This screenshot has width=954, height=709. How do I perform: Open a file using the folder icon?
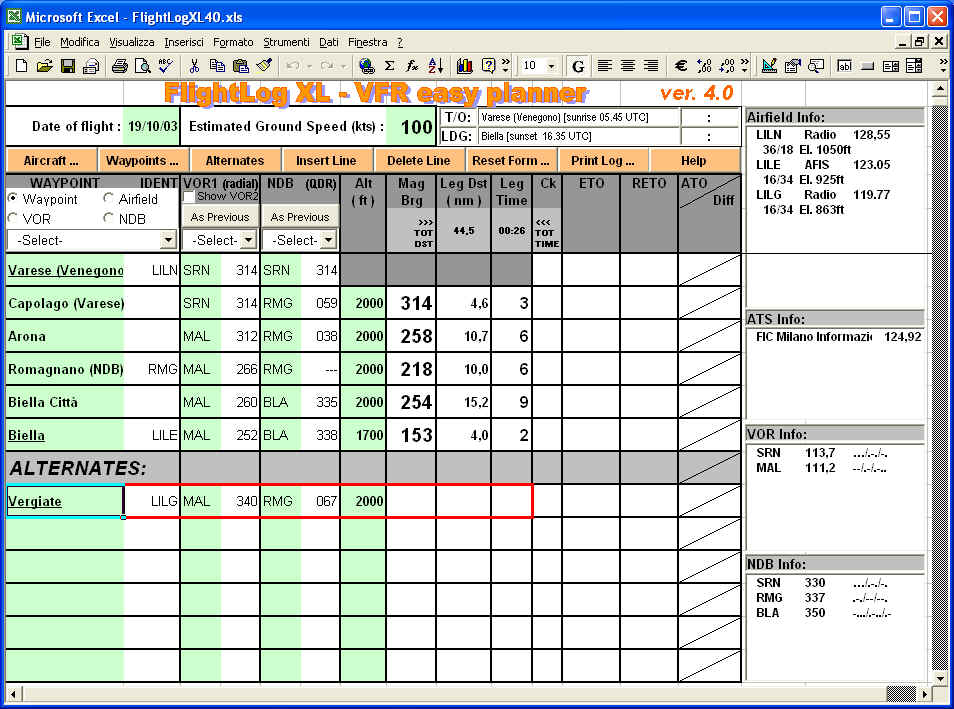(x=44, y=66)
